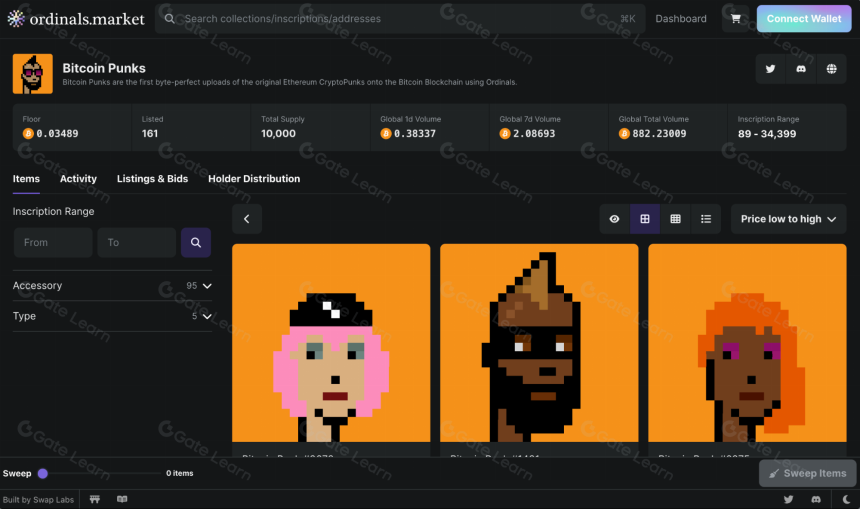This screenshot has width=860, height=509.
Task: Open the shopping cart
Action: (x=735, y=19)
